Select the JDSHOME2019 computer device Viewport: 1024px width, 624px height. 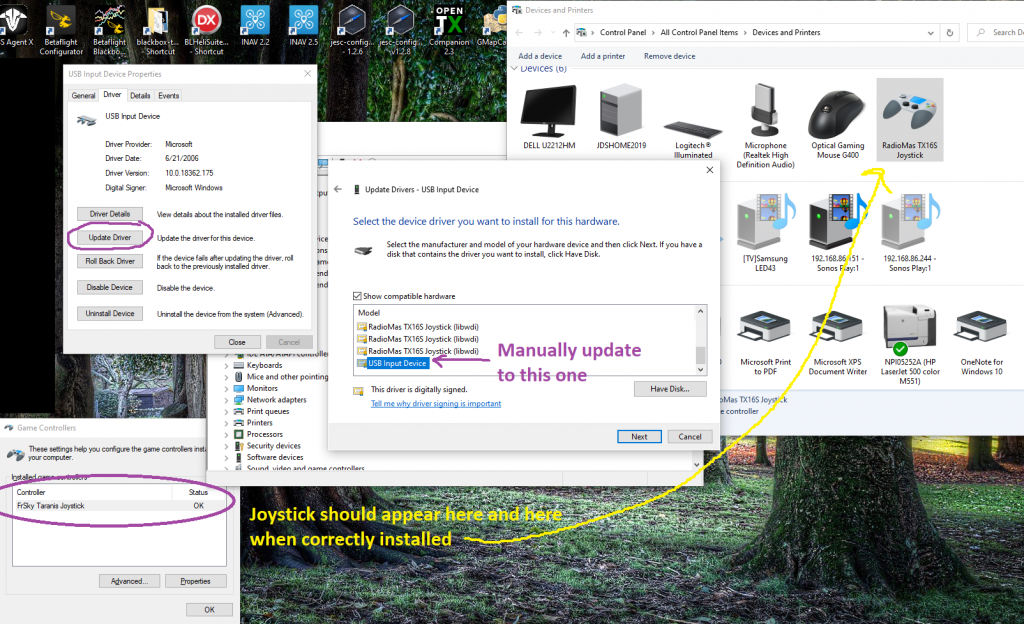[x=621, y=117]
